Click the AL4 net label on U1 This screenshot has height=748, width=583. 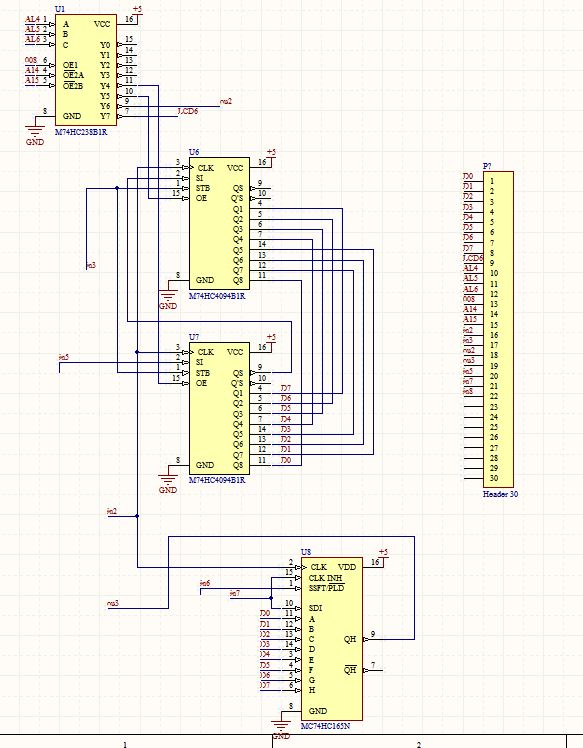(x=32, y=19)
